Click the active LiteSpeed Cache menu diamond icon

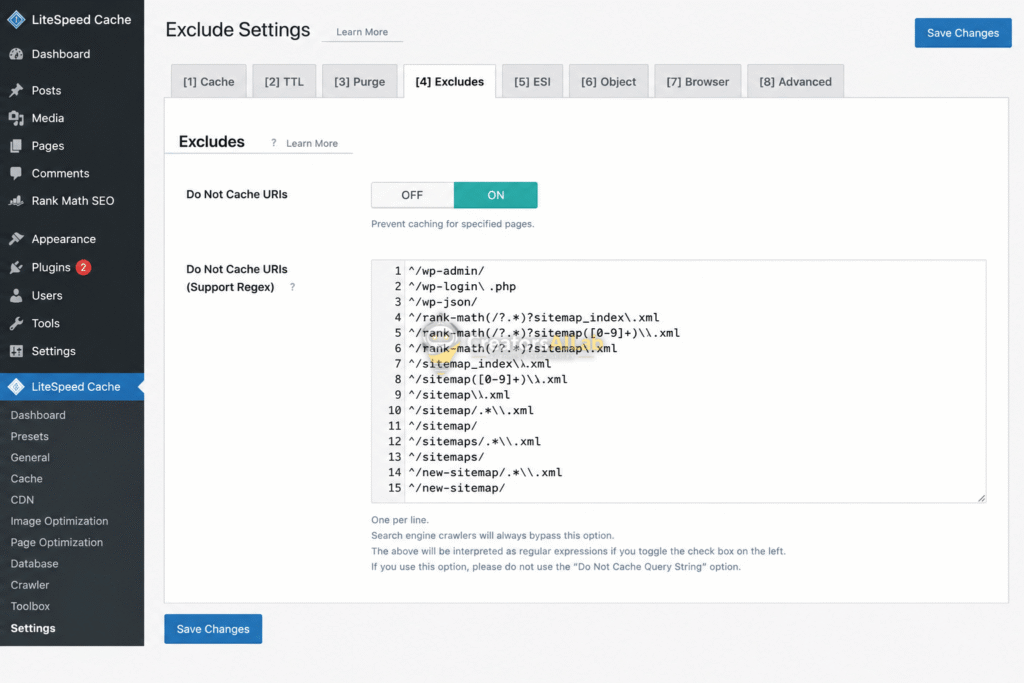click(x=16, y=387)
